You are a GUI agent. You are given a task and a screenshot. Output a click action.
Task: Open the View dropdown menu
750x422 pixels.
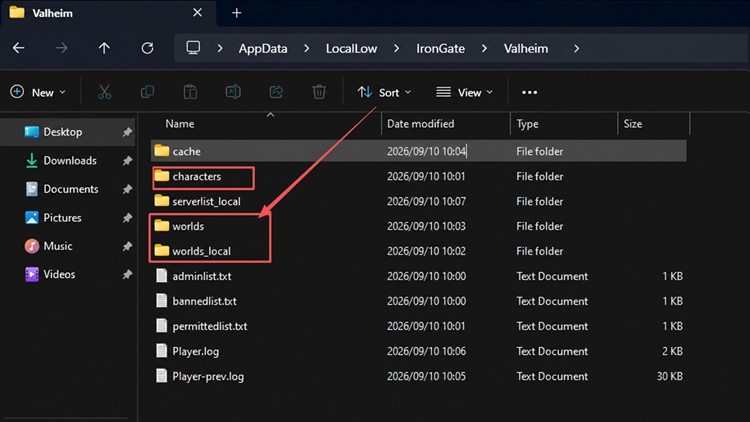point(464,92)
